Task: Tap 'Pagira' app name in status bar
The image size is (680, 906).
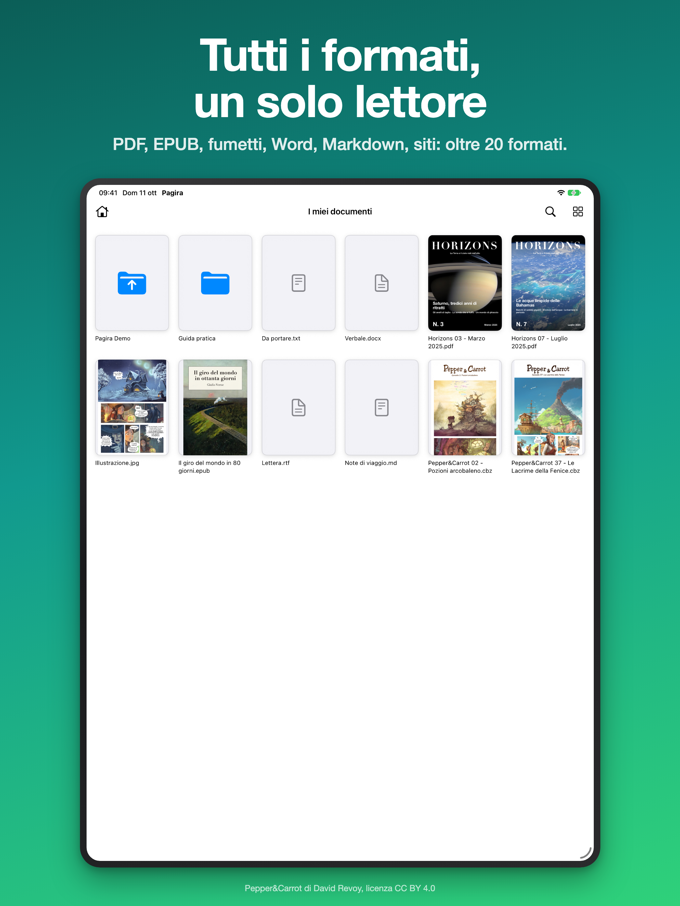Action: coord(172,193)
